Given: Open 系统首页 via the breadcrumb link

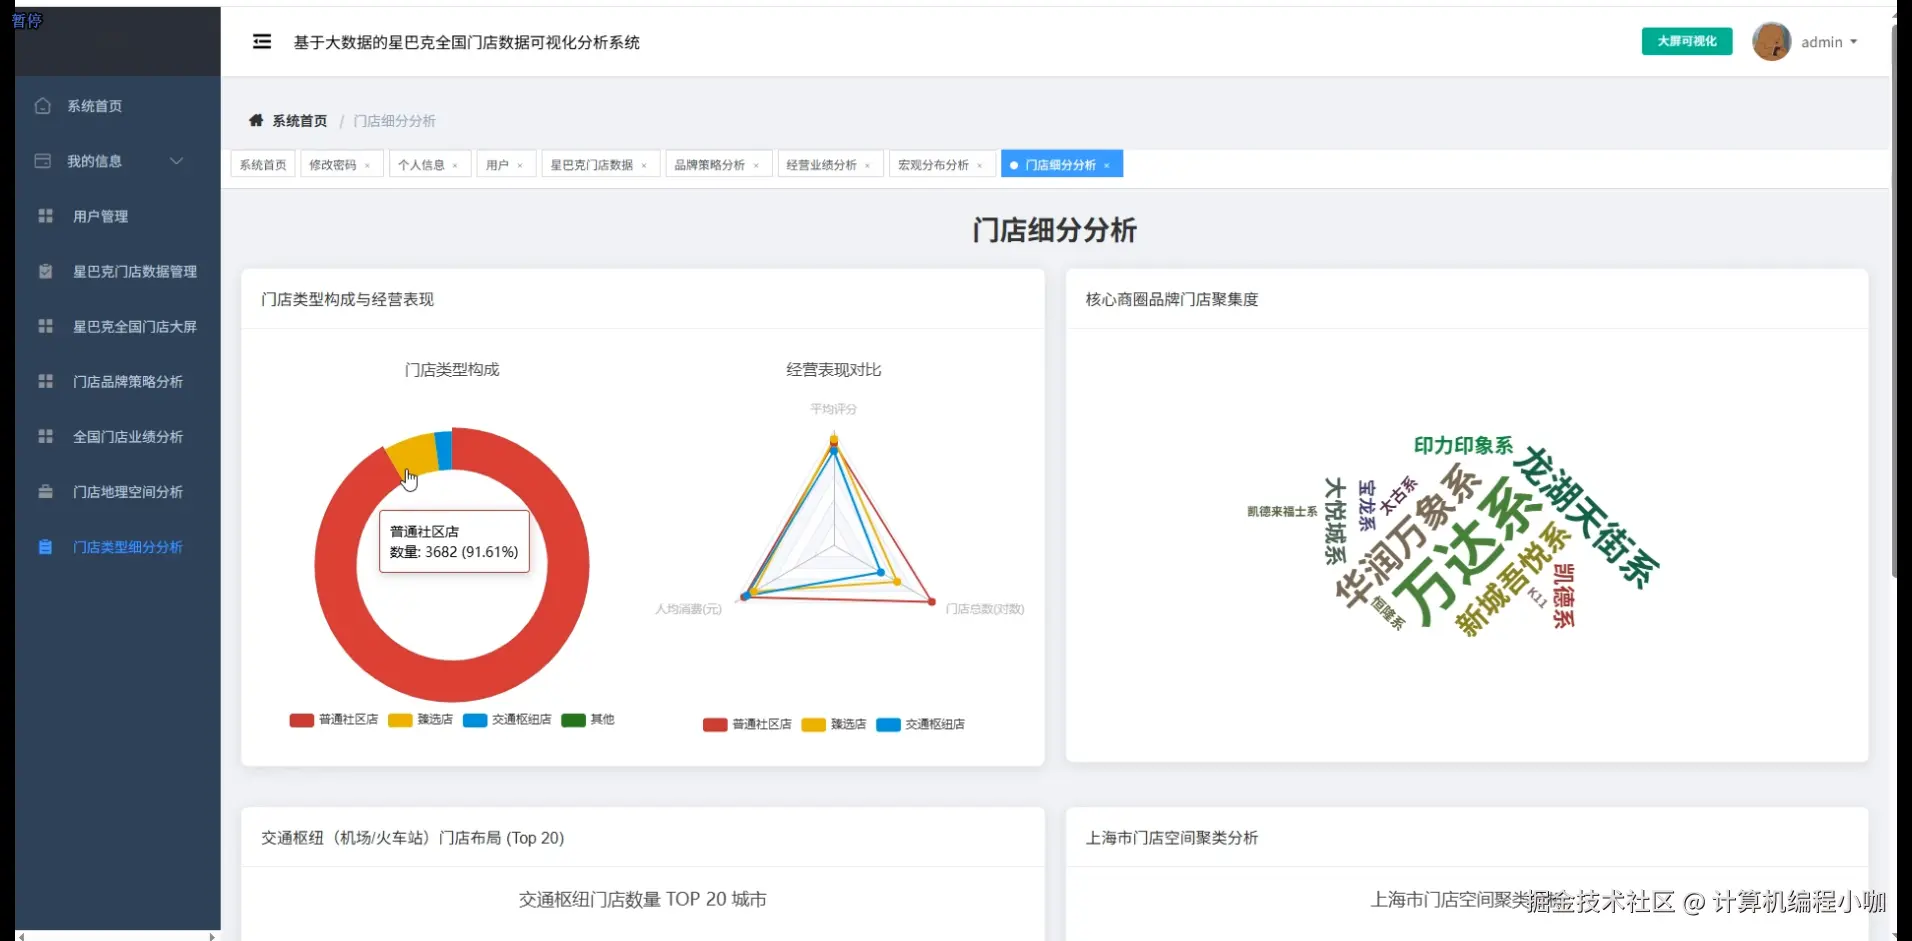Looking at the screenshot, I should click(298, 120).
